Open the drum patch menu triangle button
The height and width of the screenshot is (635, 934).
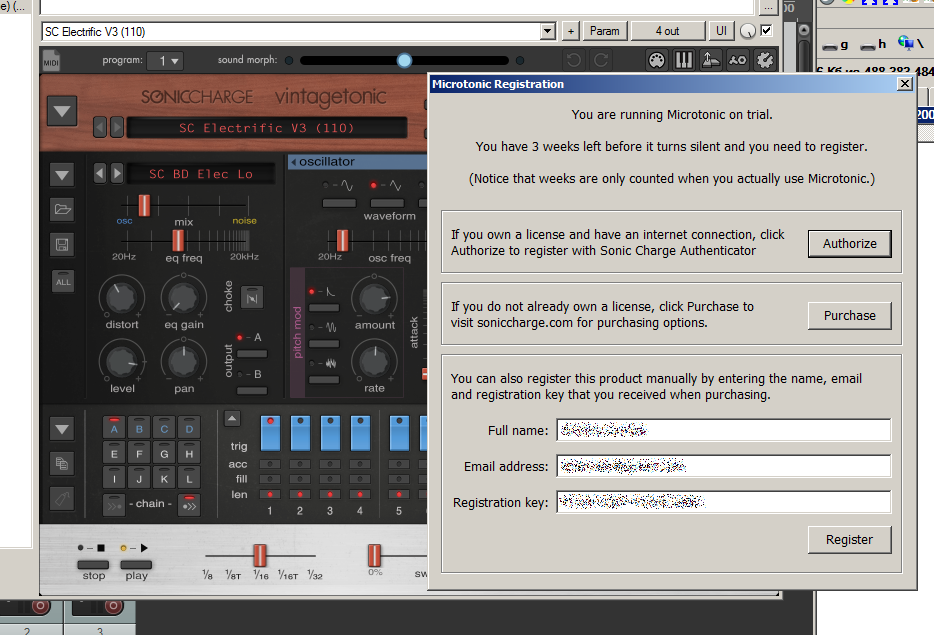(x=62, y=175)
